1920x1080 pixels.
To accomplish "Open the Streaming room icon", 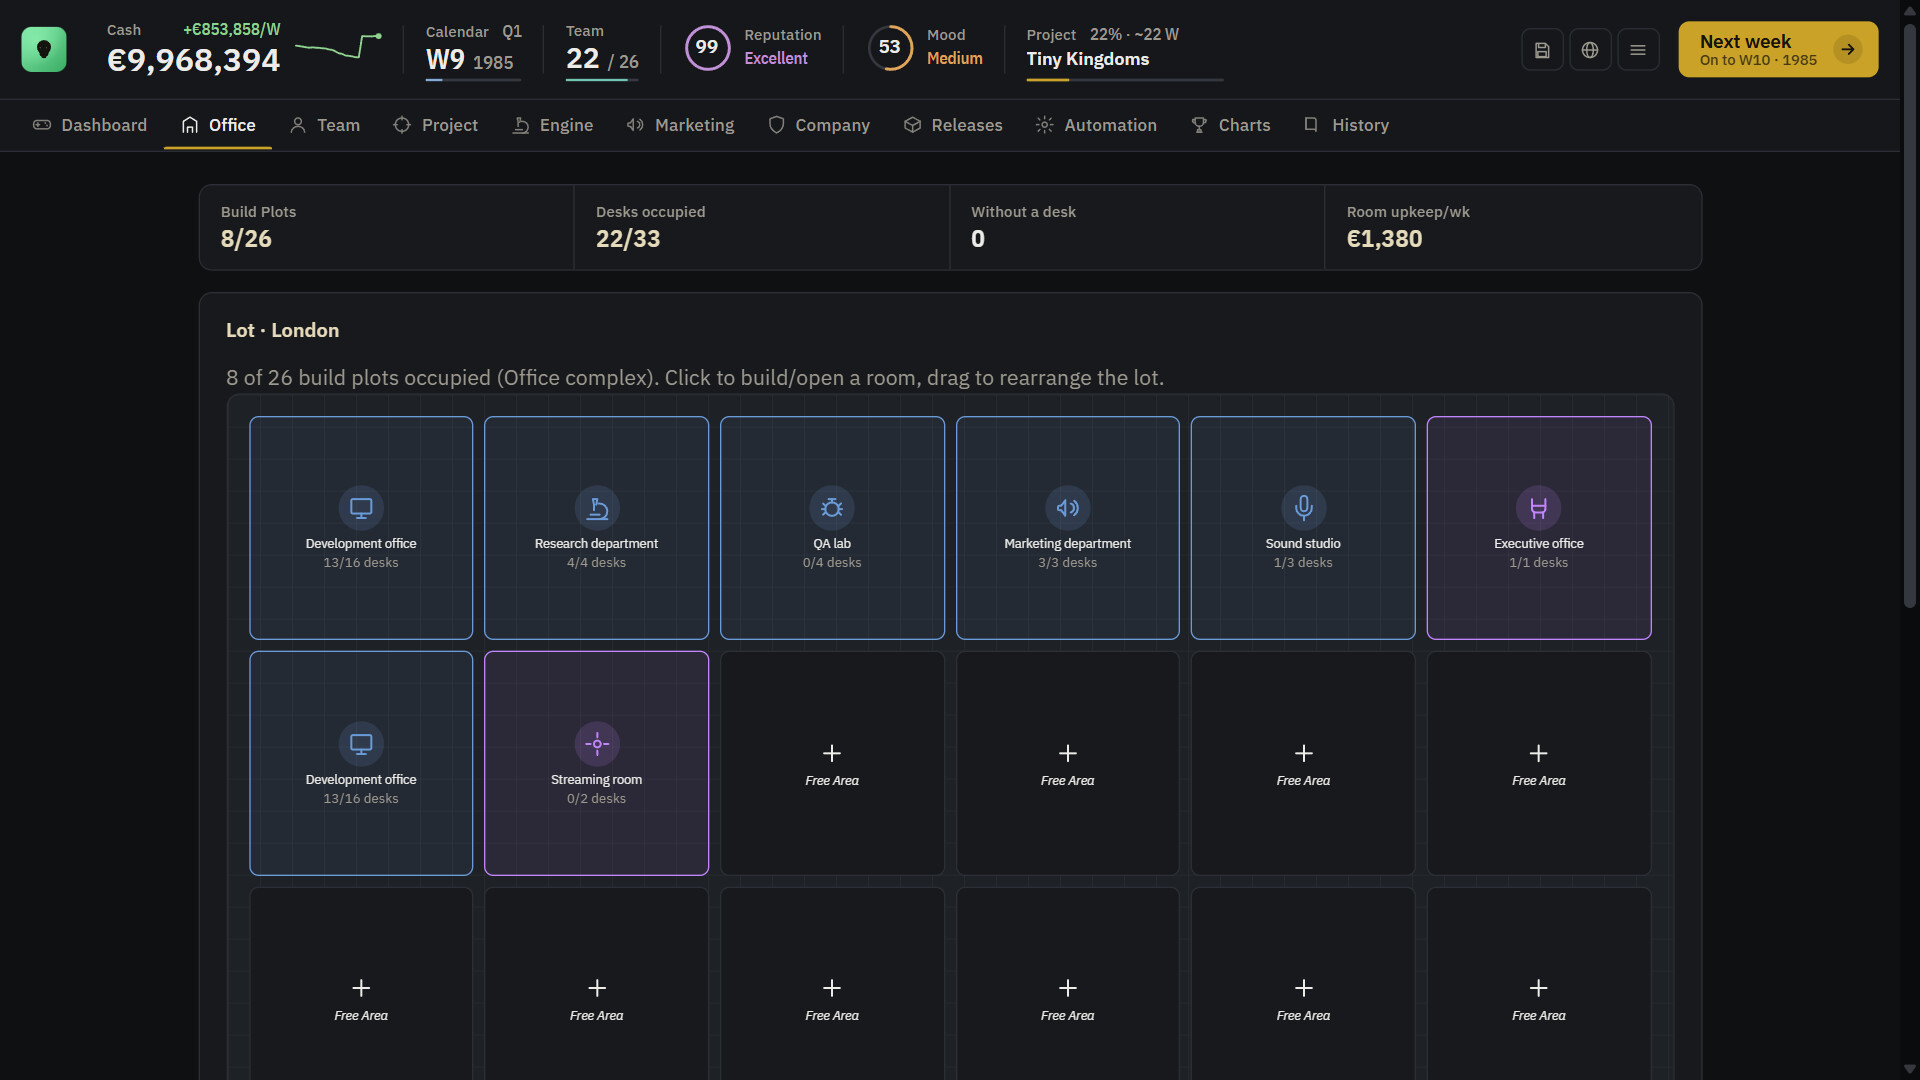I will (x=597, y=744).
